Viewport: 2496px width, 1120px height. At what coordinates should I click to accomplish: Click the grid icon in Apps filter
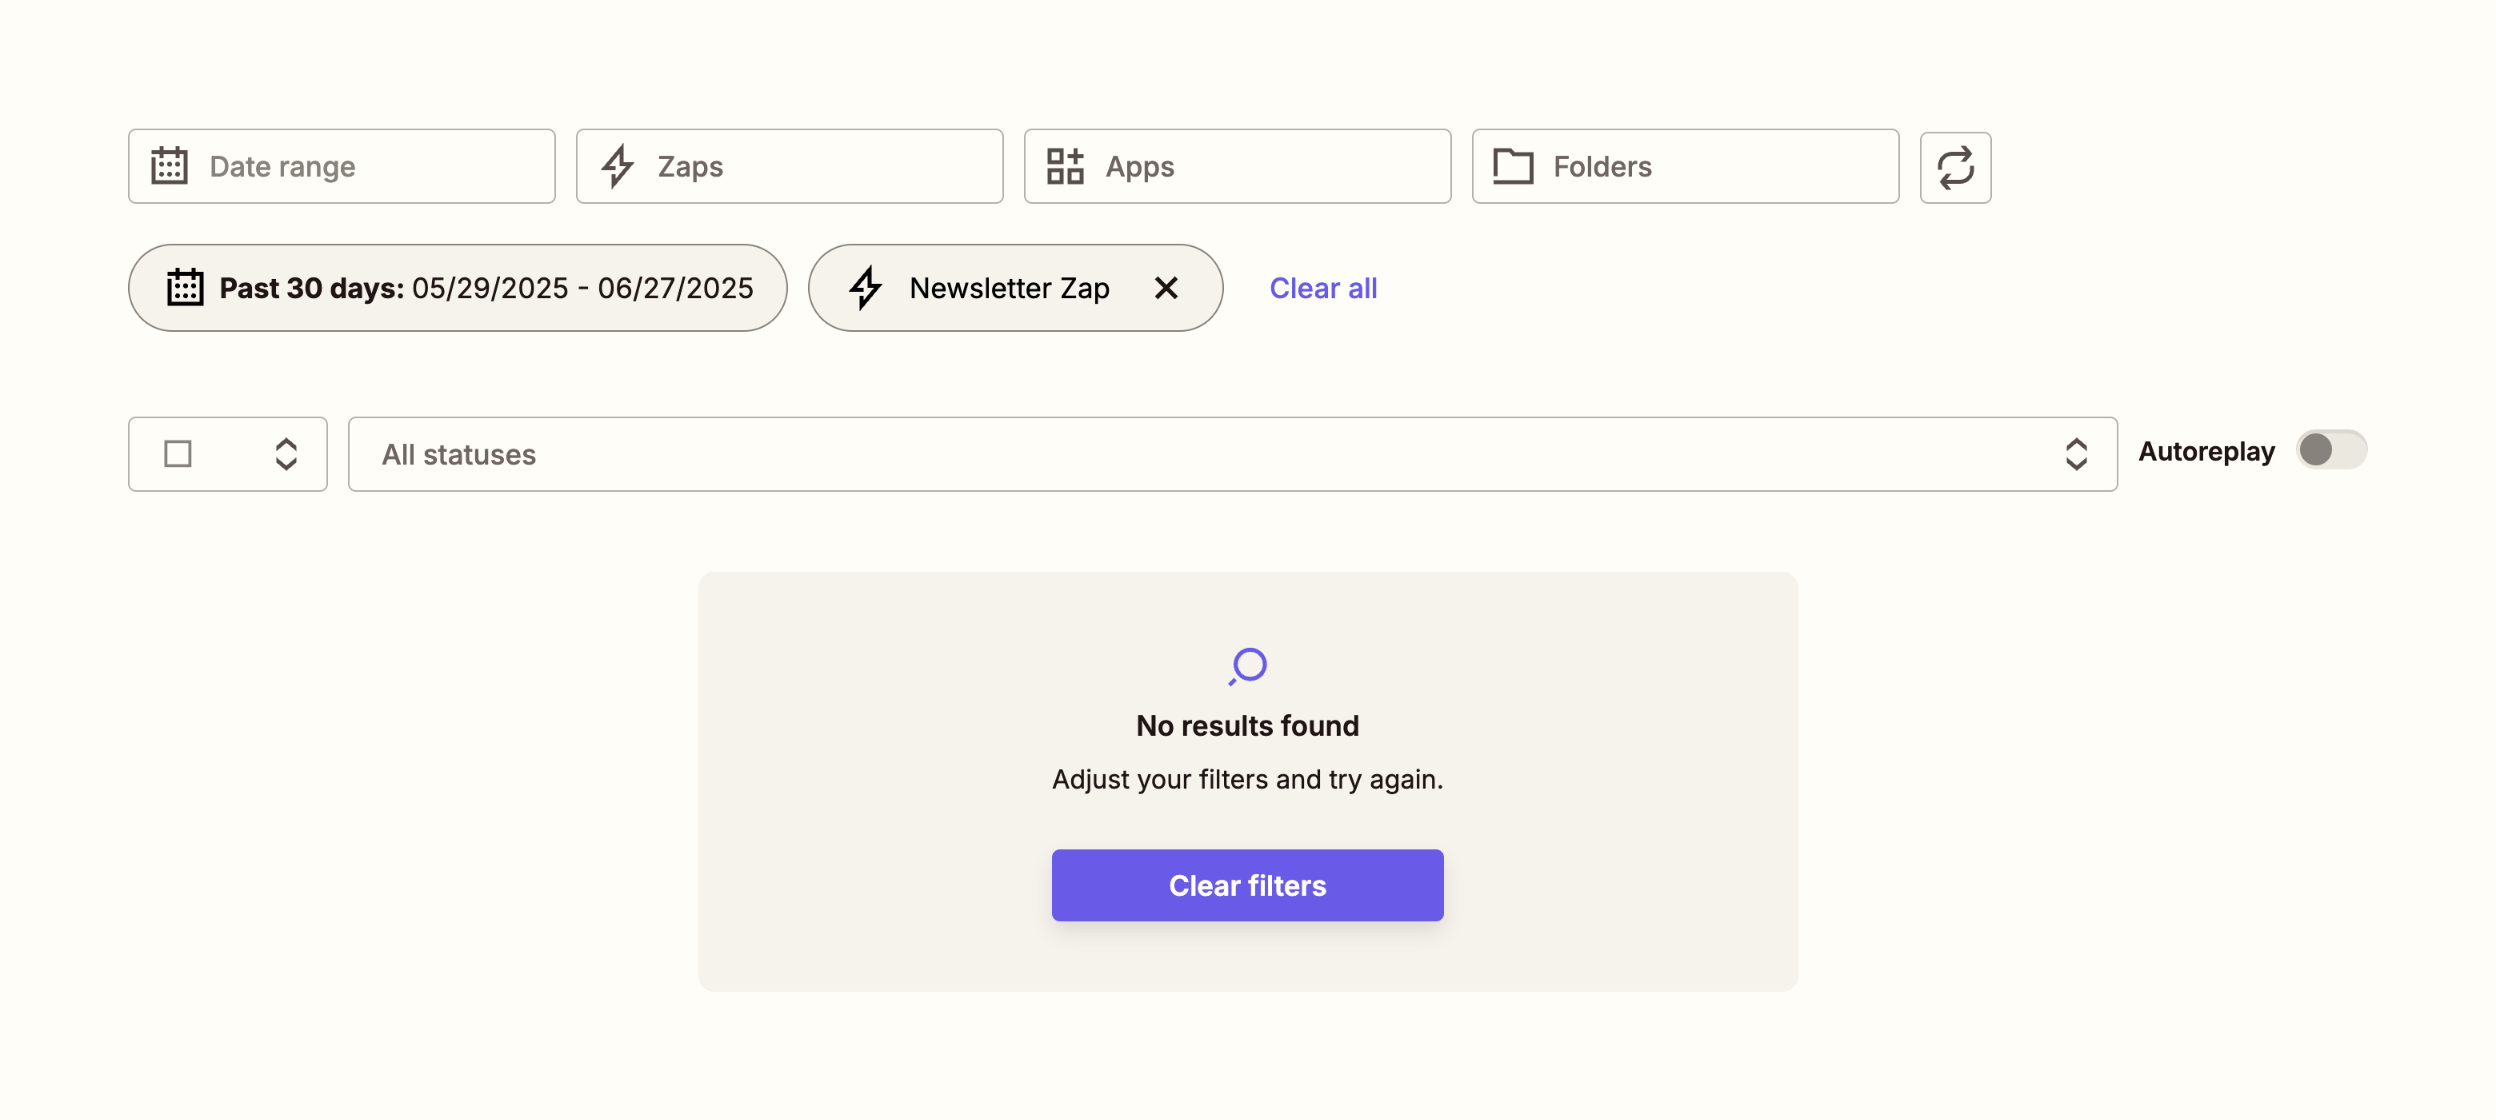tap(1065, 166)
